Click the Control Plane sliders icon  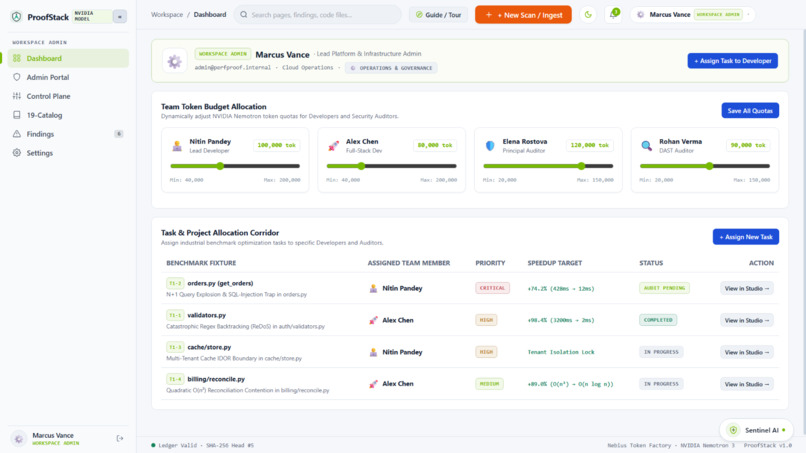click(x=17, y=96)
